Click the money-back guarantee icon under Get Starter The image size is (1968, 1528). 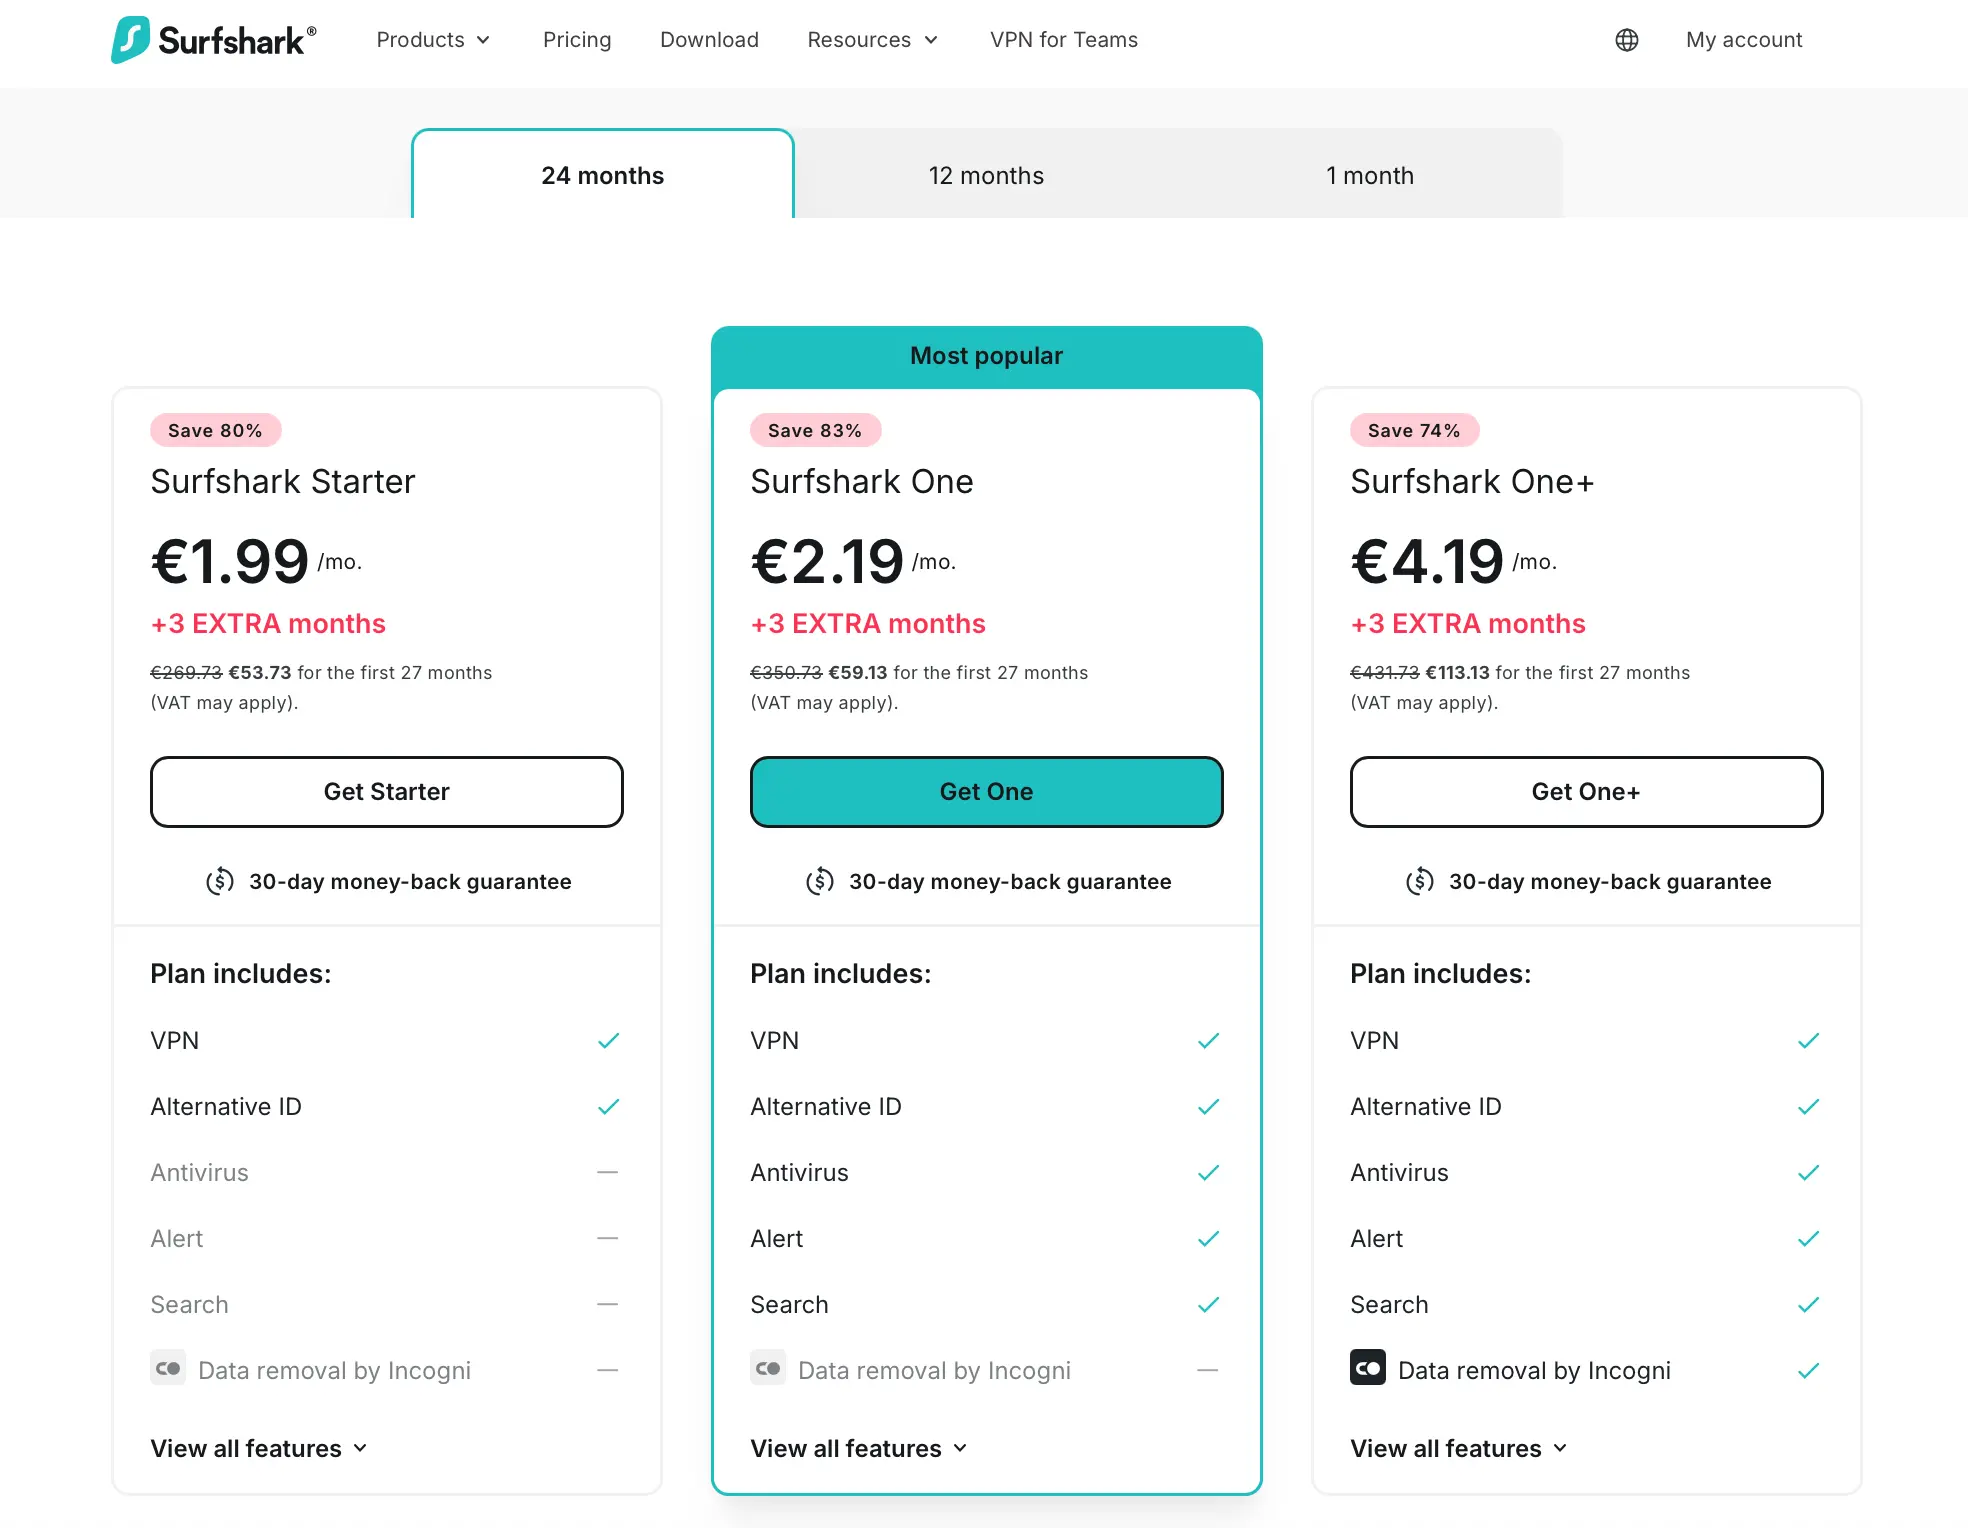[x=220, y=881]
